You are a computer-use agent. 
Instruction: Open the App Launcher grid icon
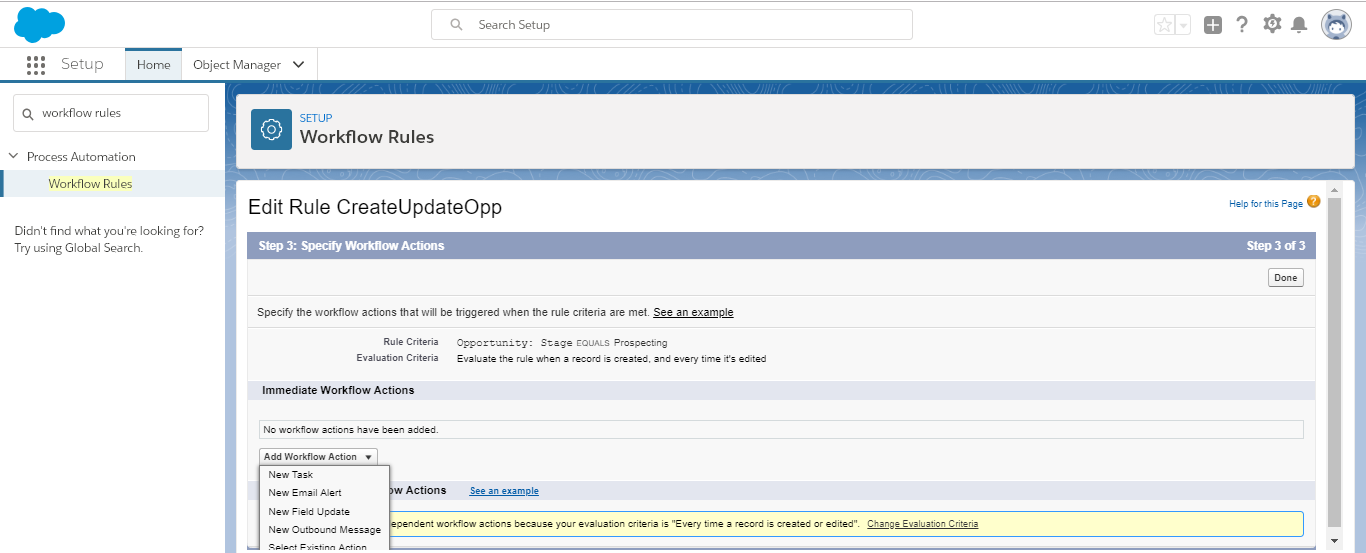[x=36, y=65]
